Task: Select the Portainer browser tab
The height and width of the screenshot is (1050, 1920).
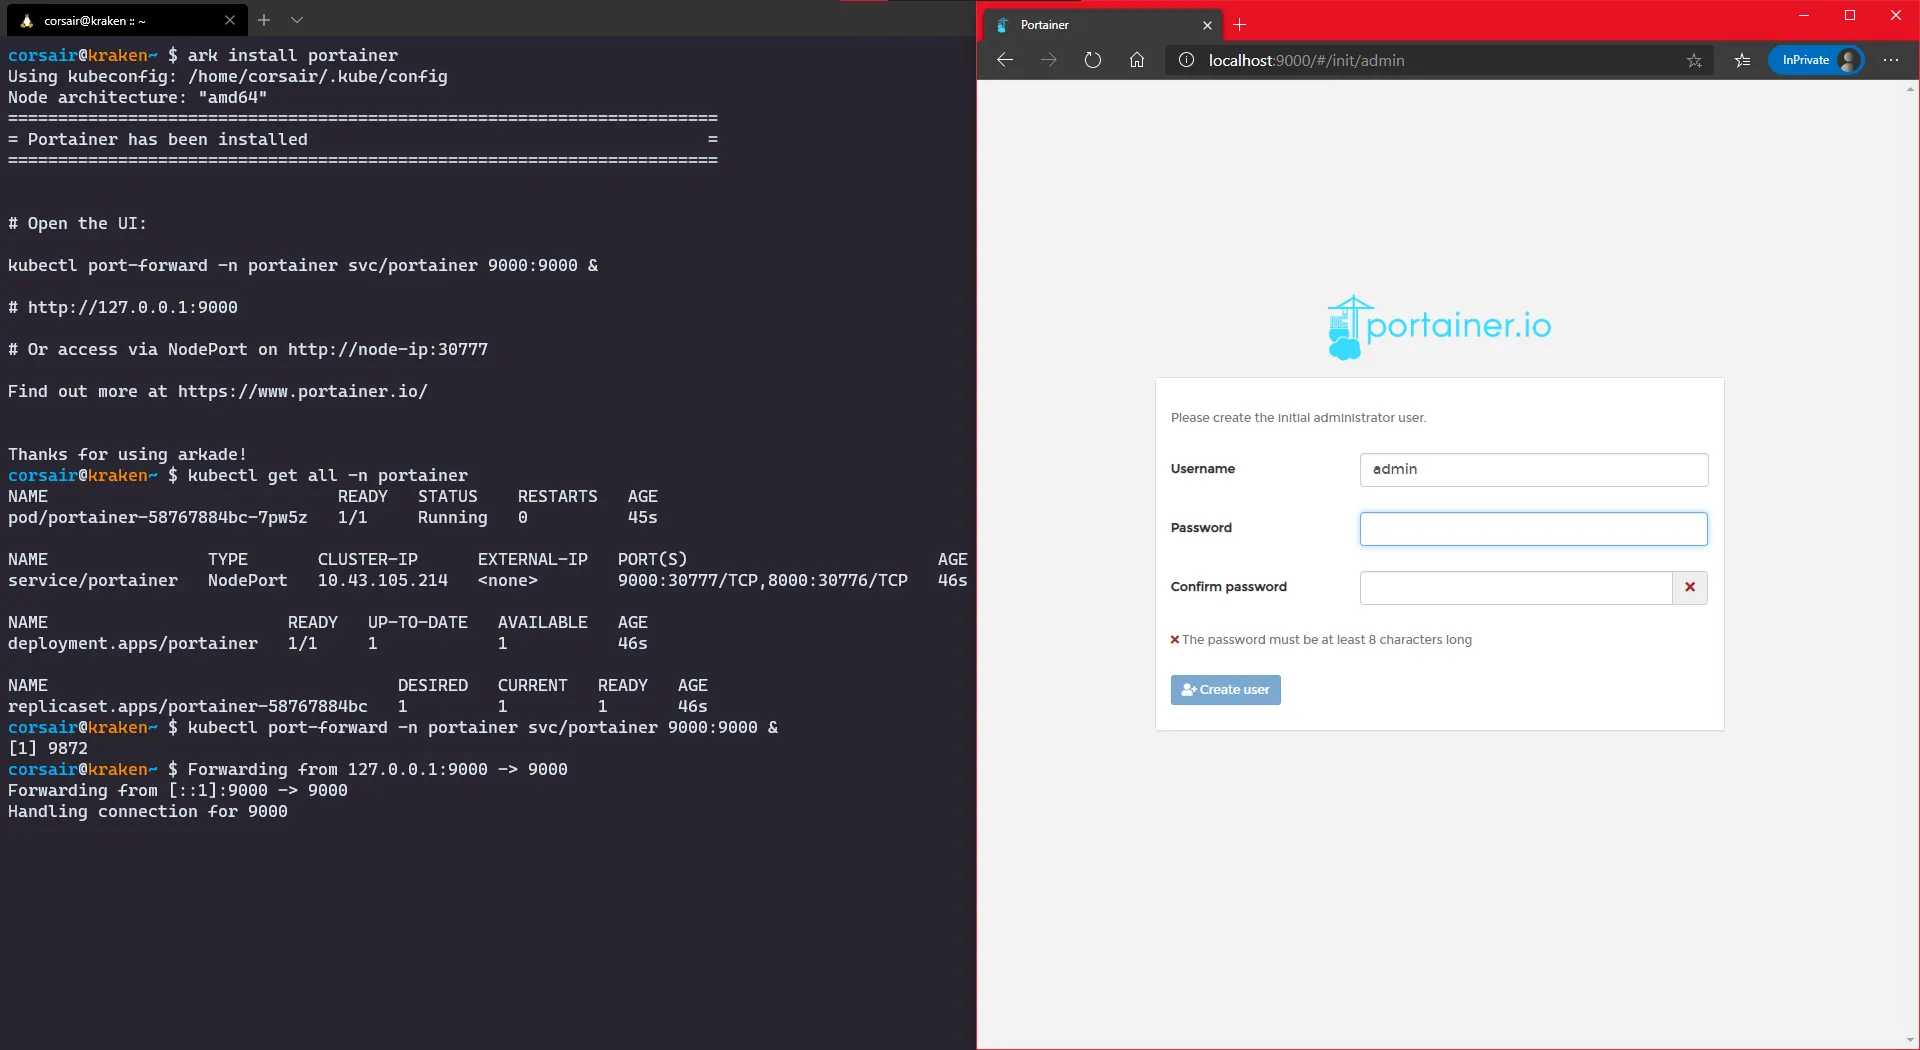Action: [x=1090, y=25]
